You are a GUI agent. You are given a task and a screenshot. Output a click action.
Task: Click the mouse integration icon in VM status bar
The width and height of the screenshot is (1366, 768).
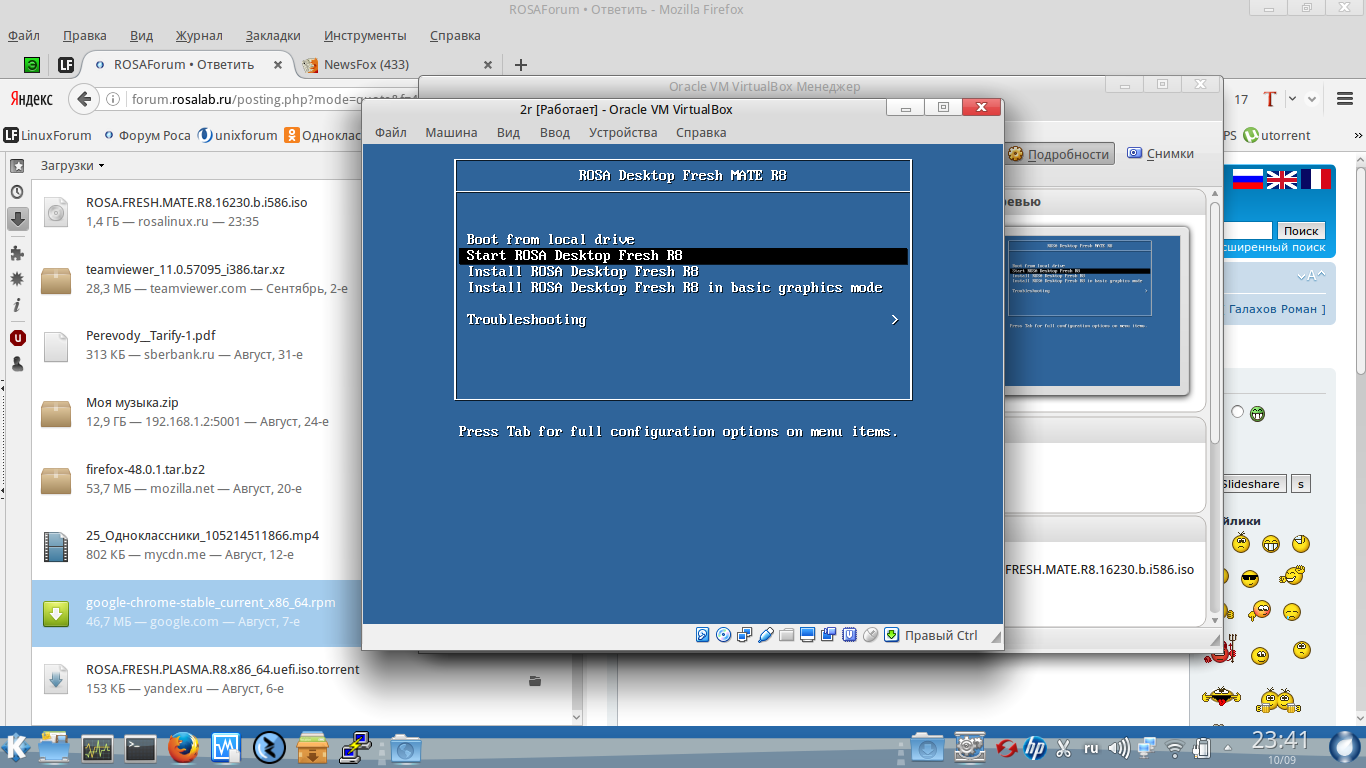tap(871, 635)
